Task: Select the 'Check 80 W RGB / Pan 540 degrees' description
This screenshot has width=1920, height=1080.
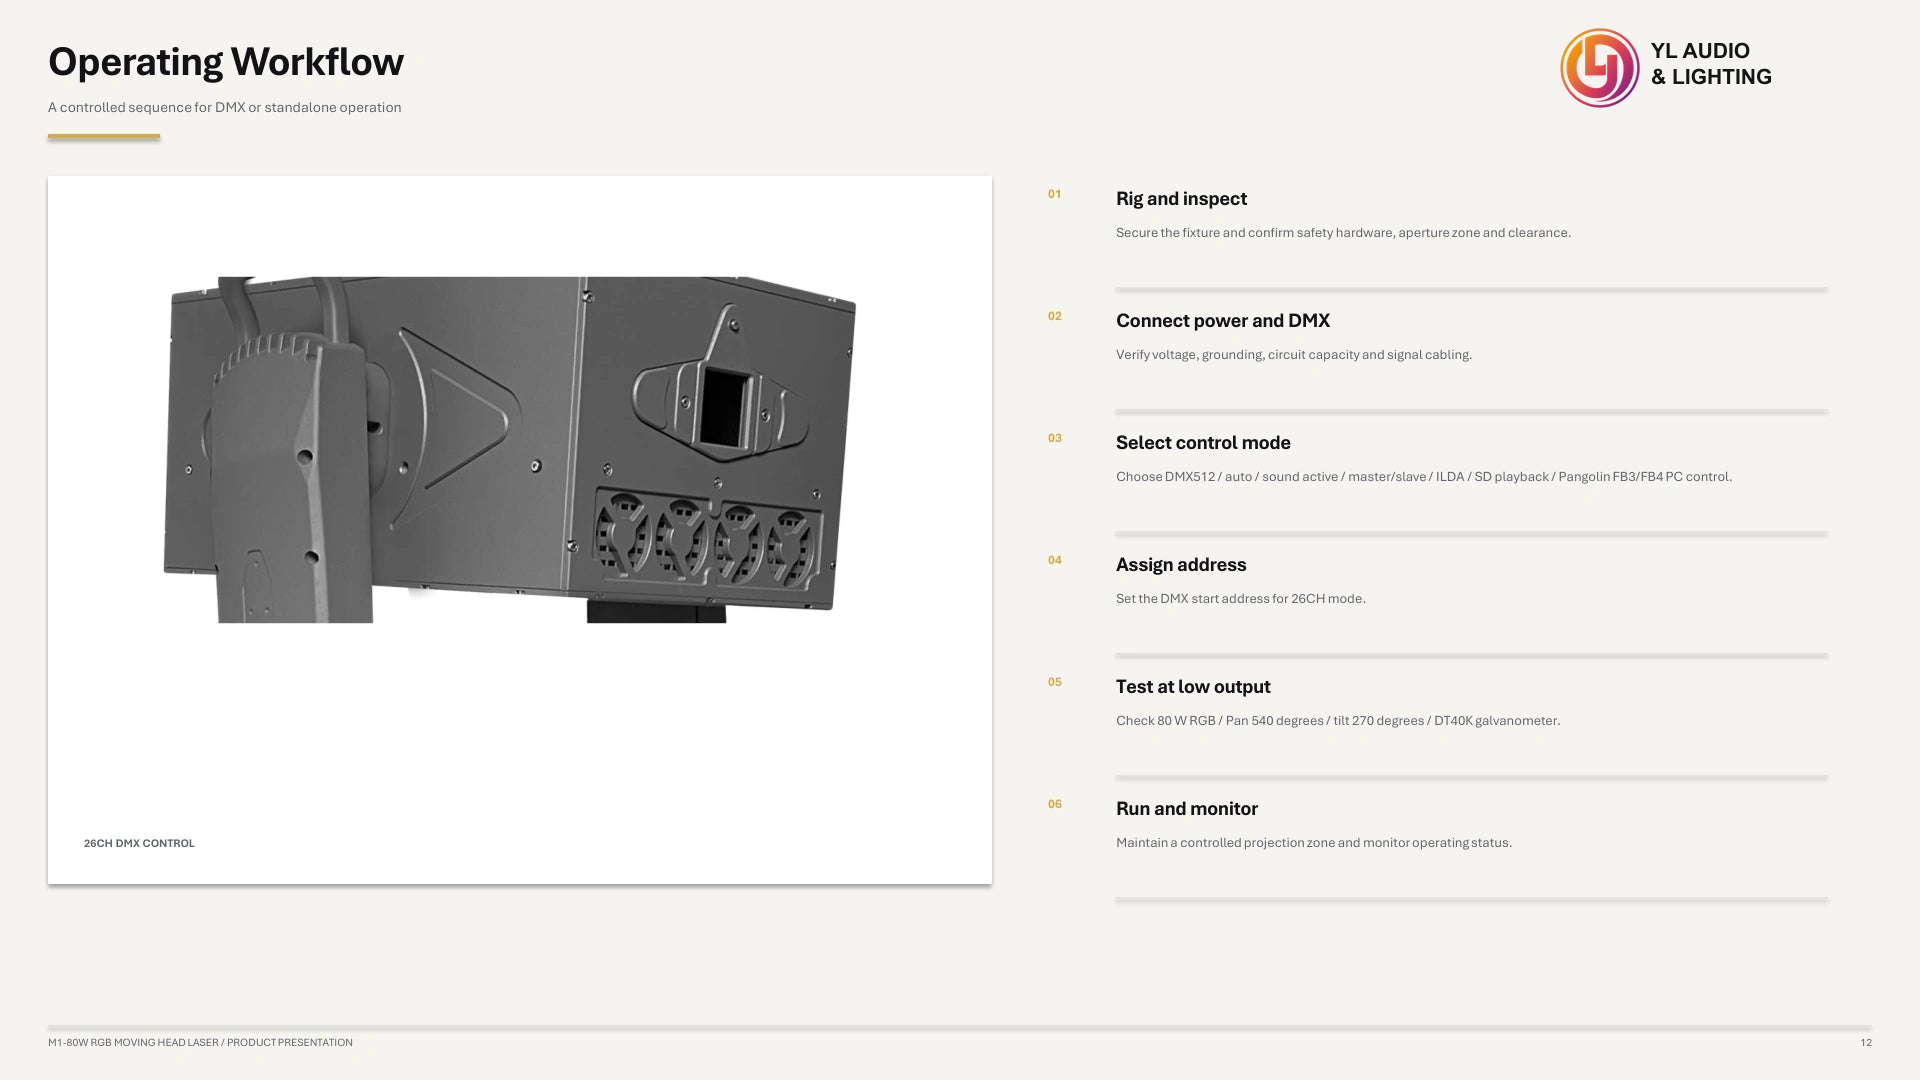Action: (1338, 721)
